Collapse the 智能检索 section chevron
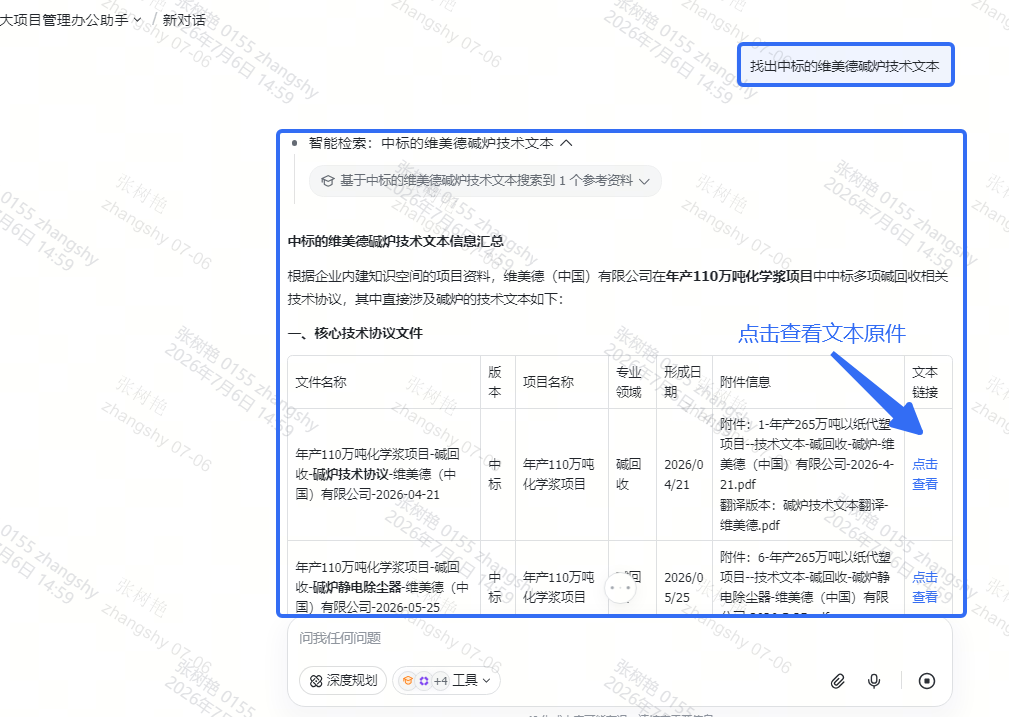This screenshot has width=1009, height=717. 566,143
